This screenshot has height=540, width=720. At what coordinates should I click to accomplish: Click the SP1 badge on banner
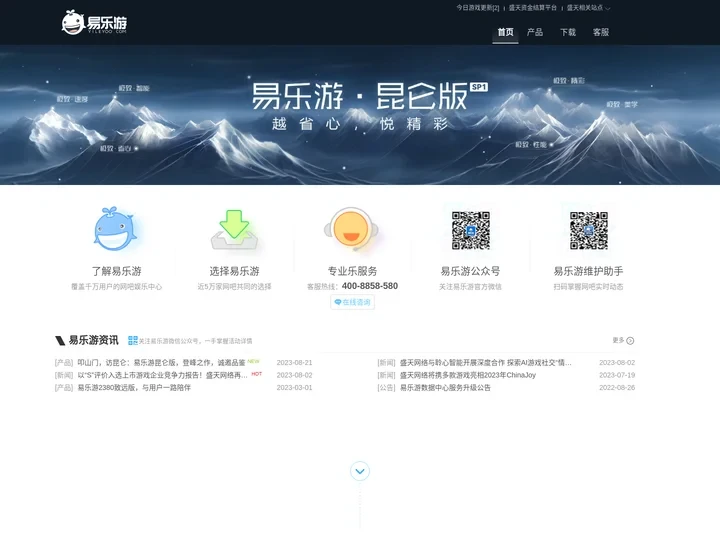(479, 87)
